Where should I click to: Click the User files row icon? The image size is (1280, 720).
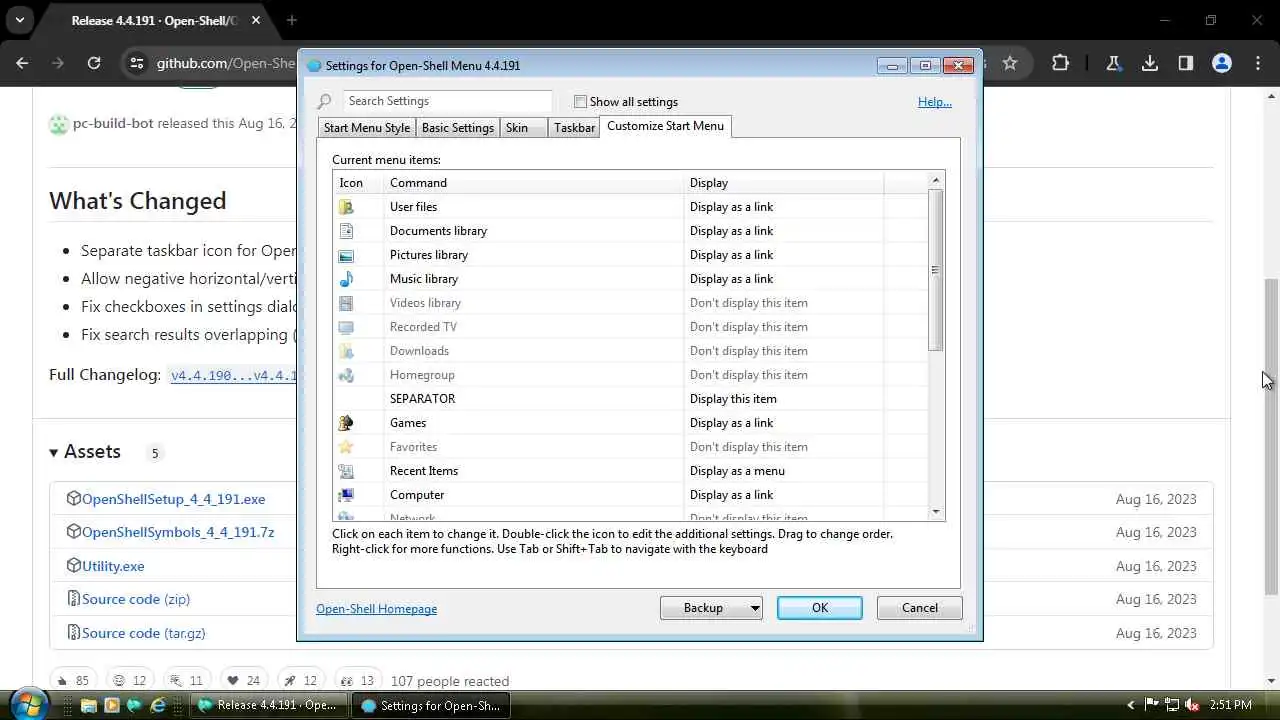tap(346, 207)
